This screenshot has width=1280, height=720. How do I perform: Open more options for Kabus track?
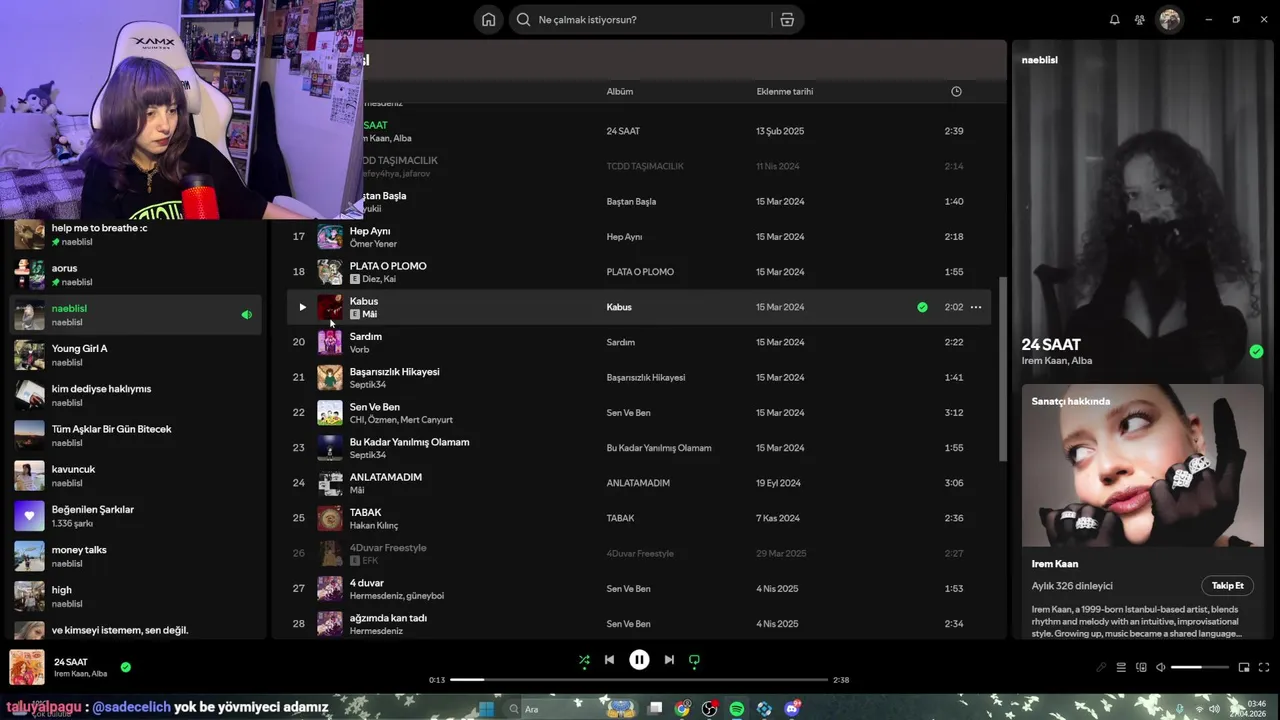tap(976, 307)
